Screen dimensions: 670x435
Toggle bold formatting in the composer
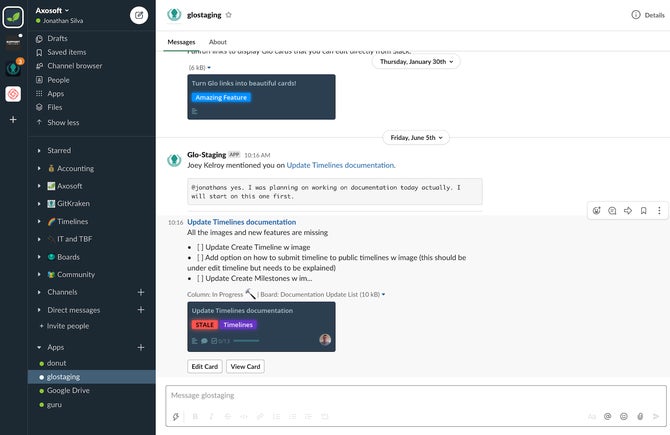tap(195, 417)
